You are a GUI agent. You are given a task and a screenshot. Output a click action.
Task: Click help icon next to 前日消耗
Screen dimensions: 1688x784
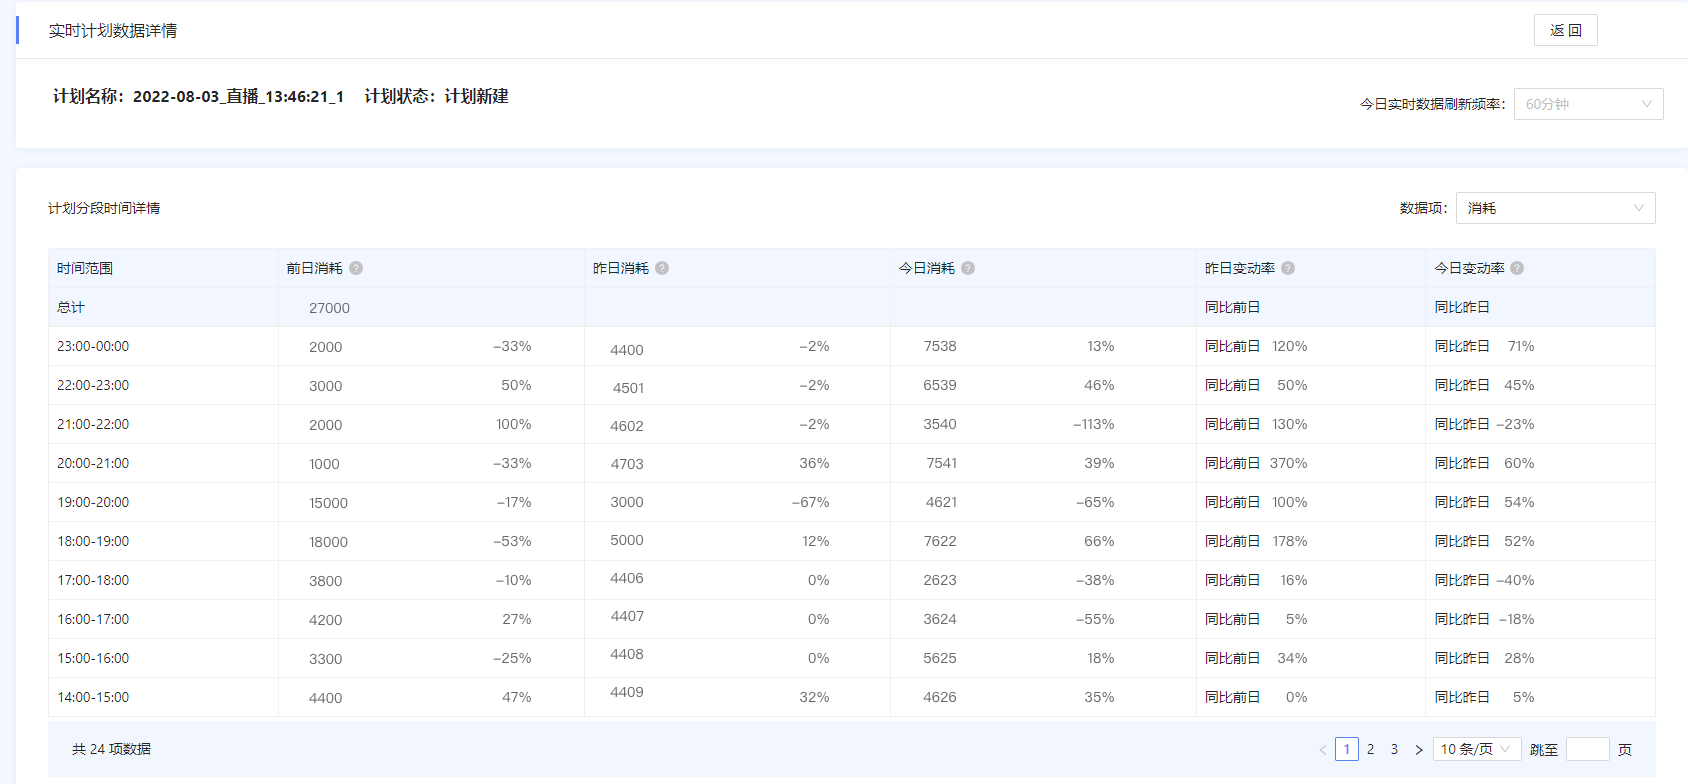coord(356,268)
